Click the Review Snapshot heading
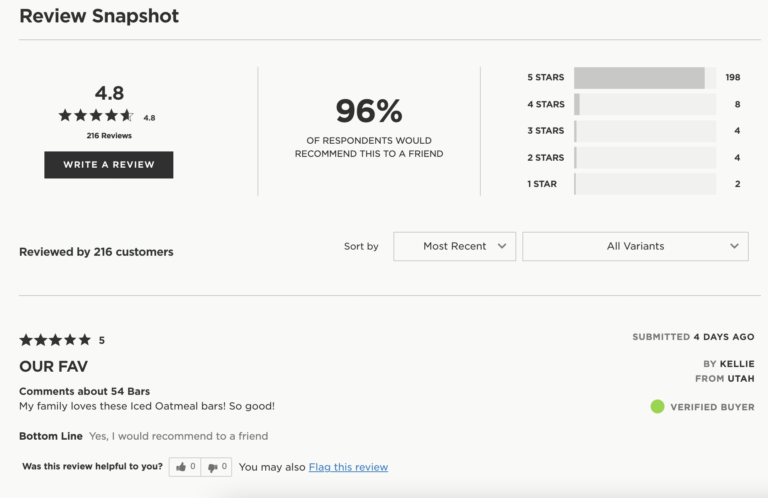 [x=99, y=16]
